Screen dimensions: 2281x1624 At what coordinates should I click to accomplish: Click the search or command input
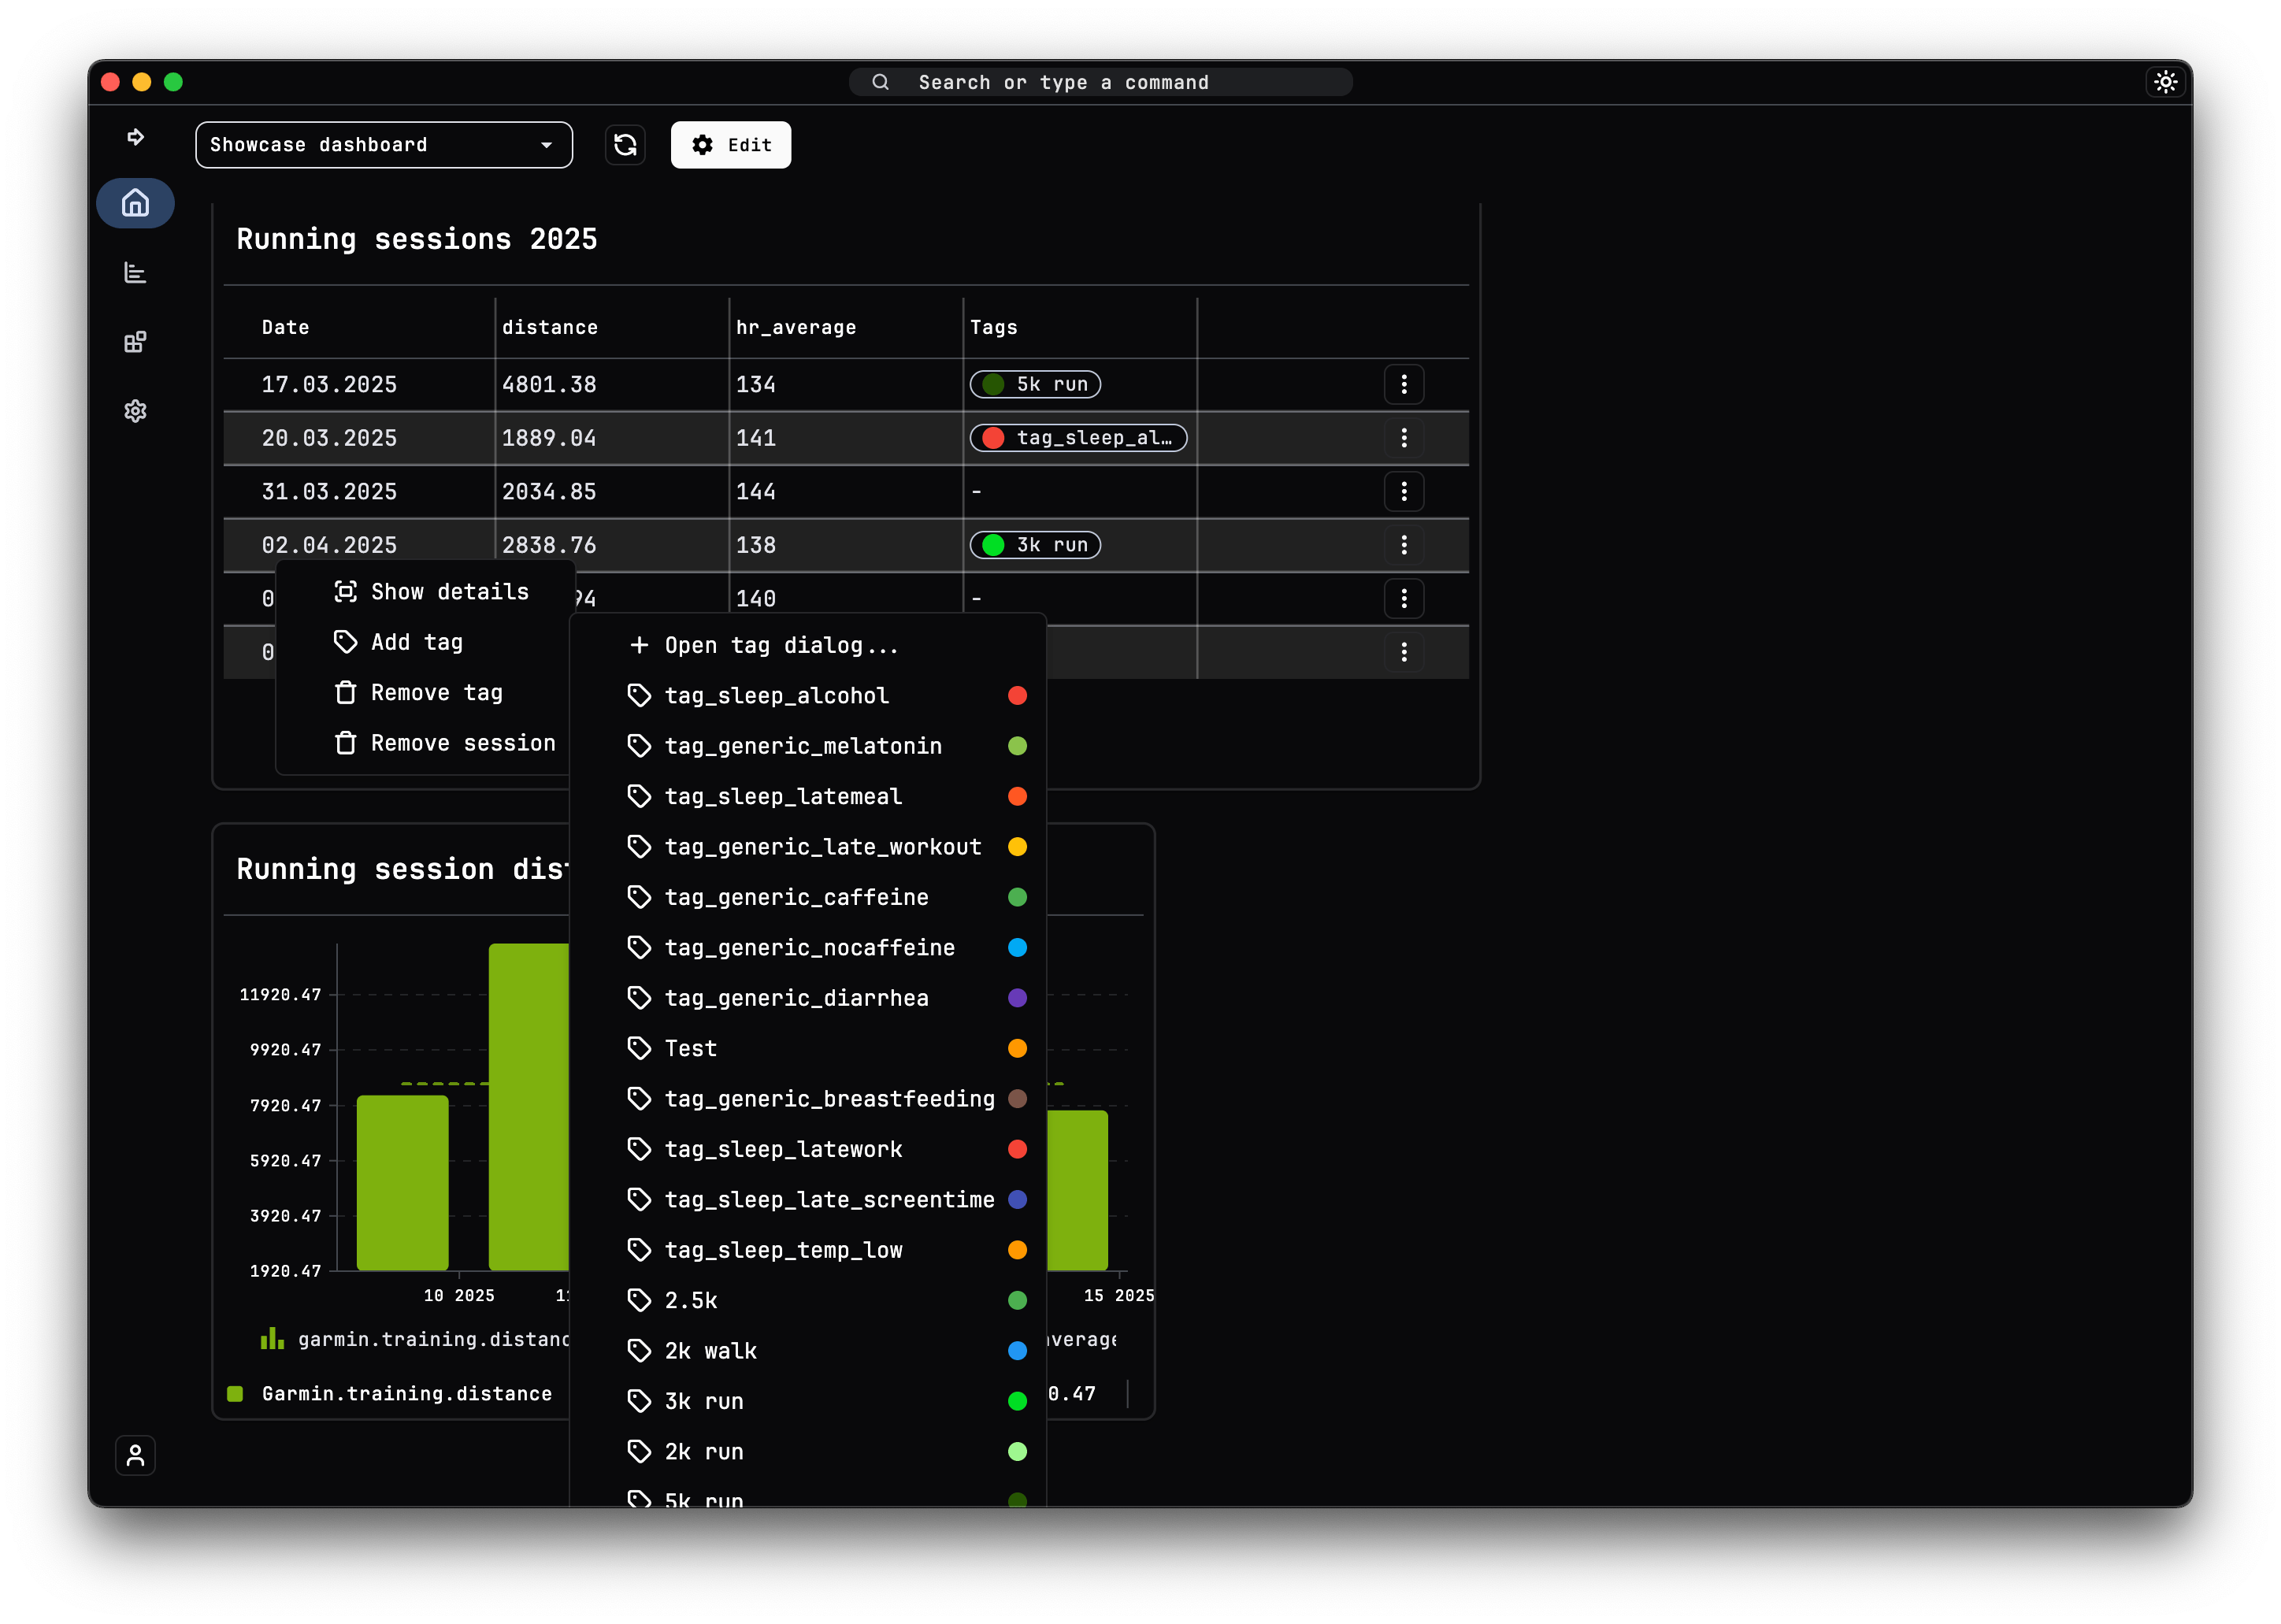pos(1100,82)
